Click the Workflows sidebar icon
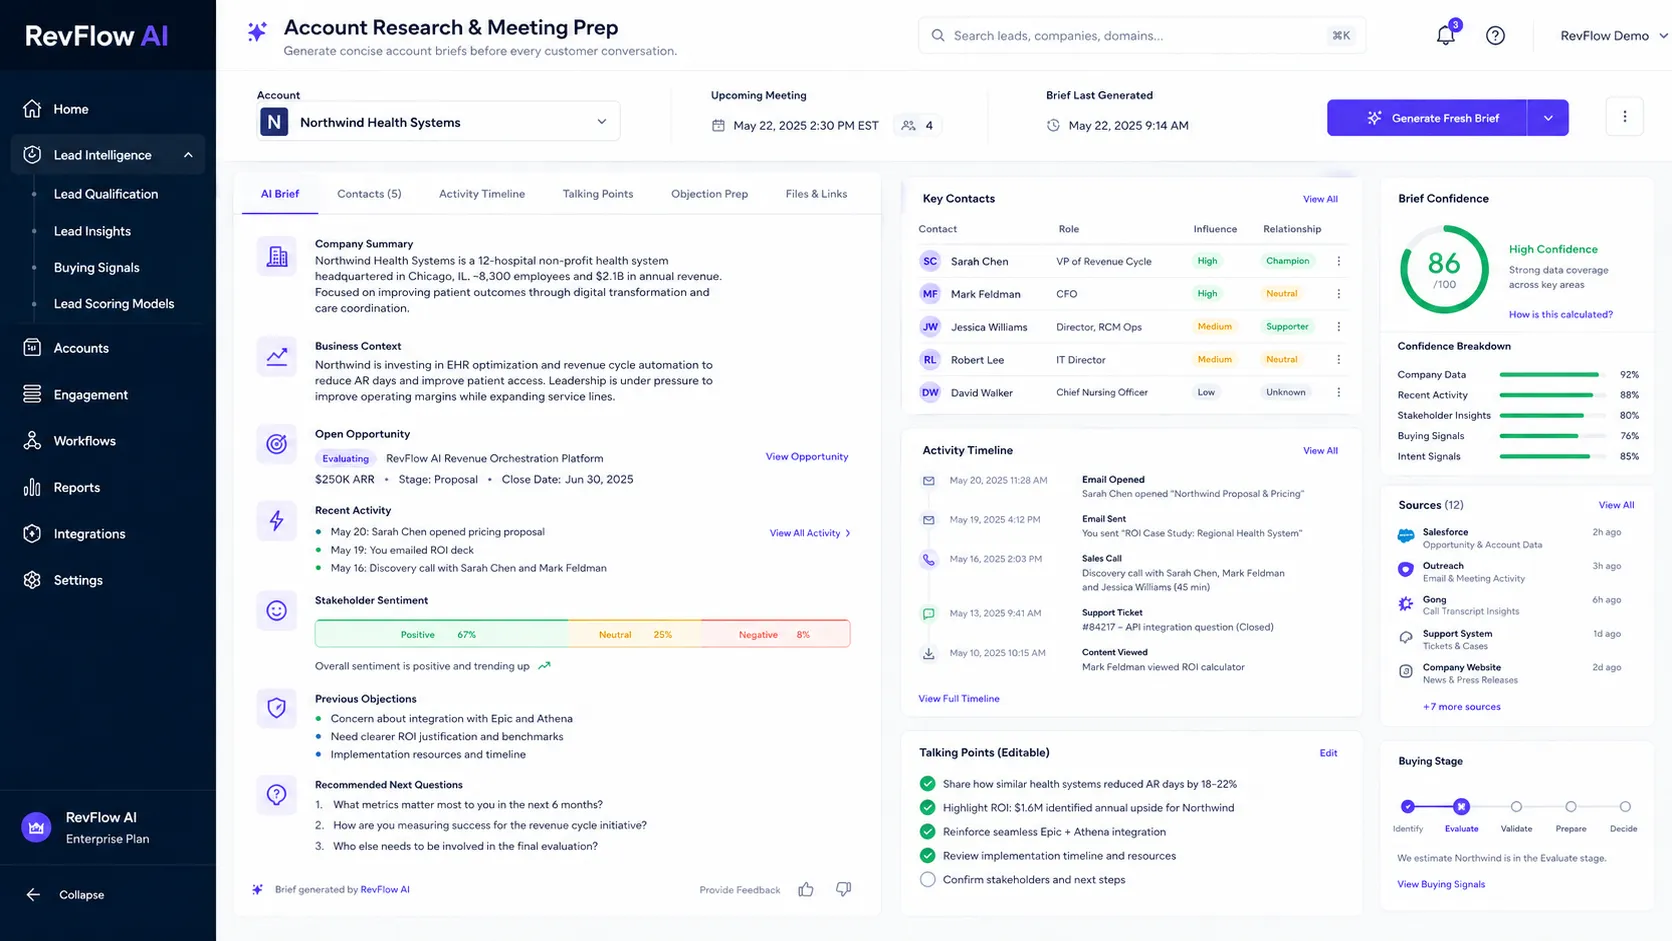Image resolution: width=1672 pixels, height=941 pixels. point(32,441)
